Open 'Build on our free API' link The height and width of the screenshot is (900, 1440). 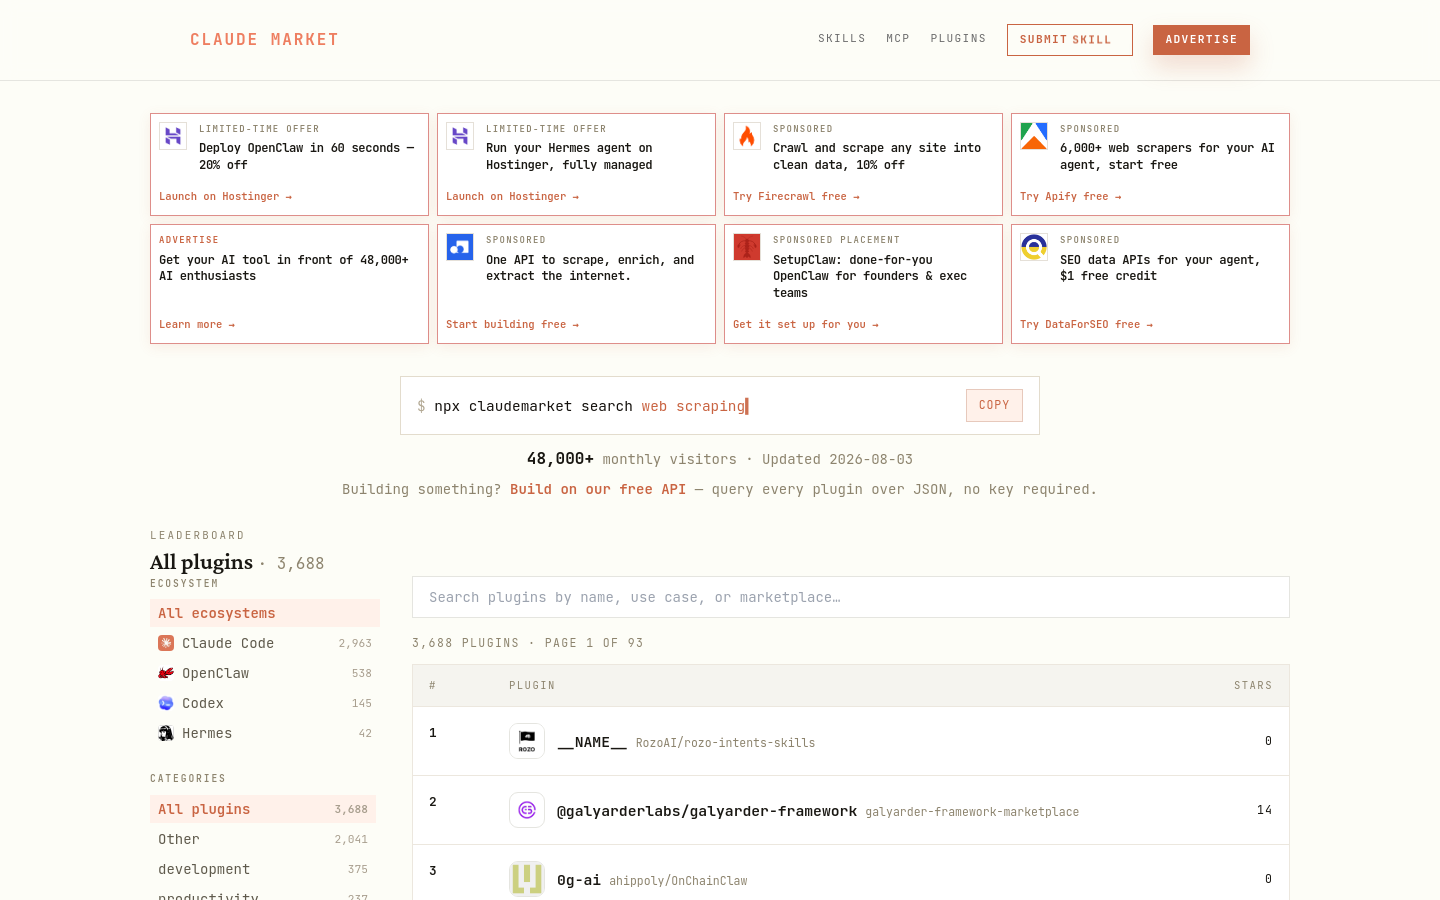(x=598, y=489)
